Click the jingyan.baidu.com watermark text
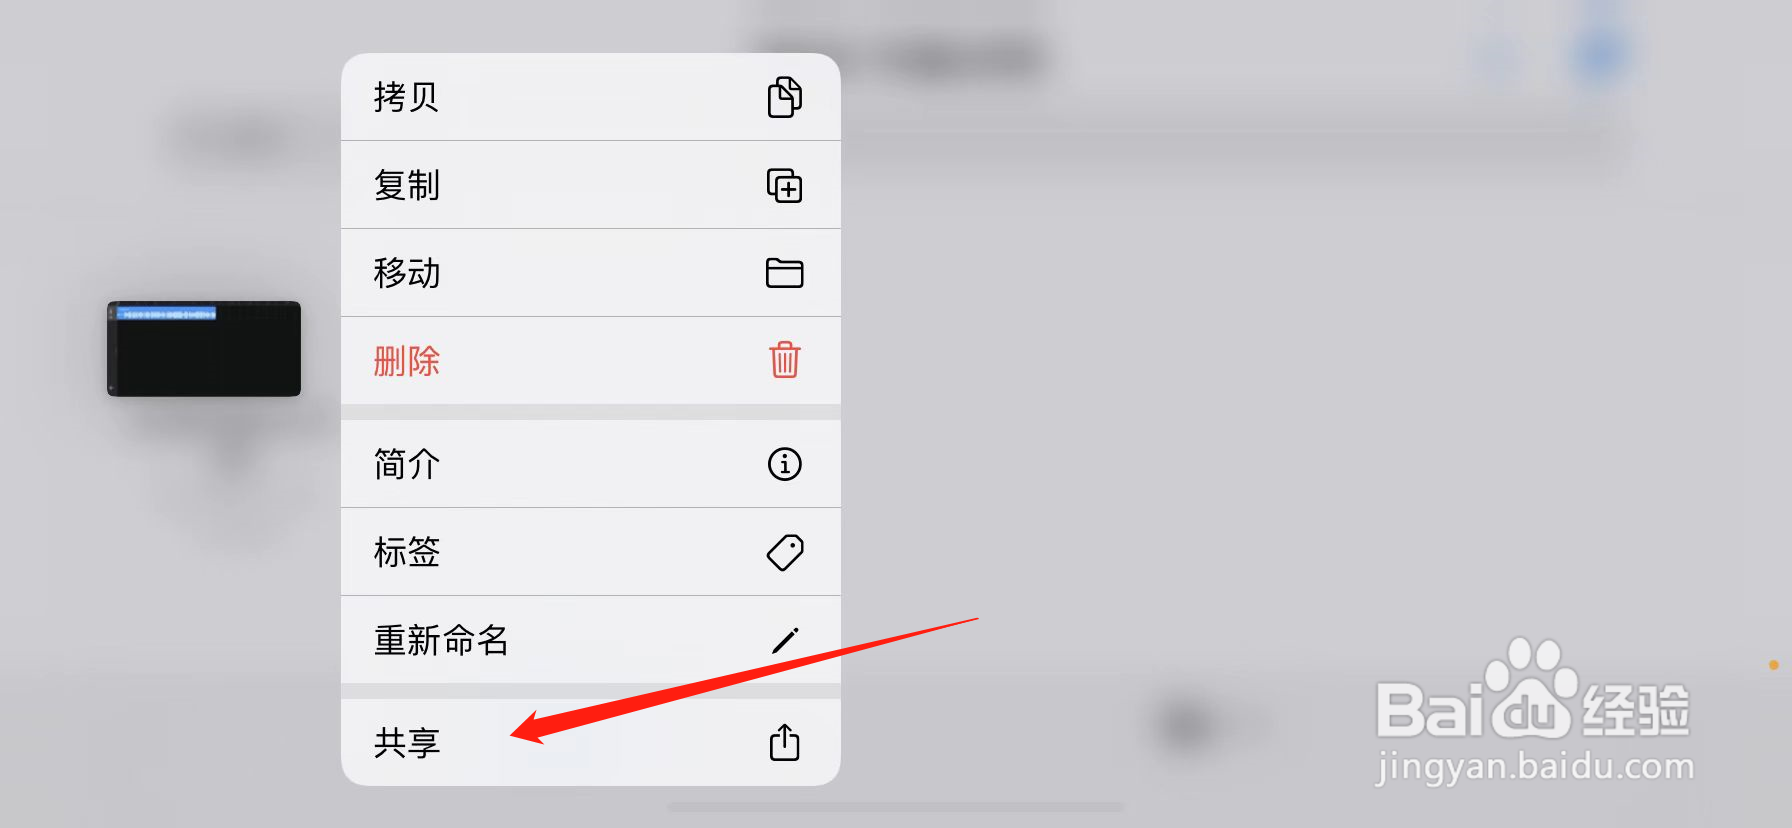The image size is (1792, 828). click(x=1535, y=767)
